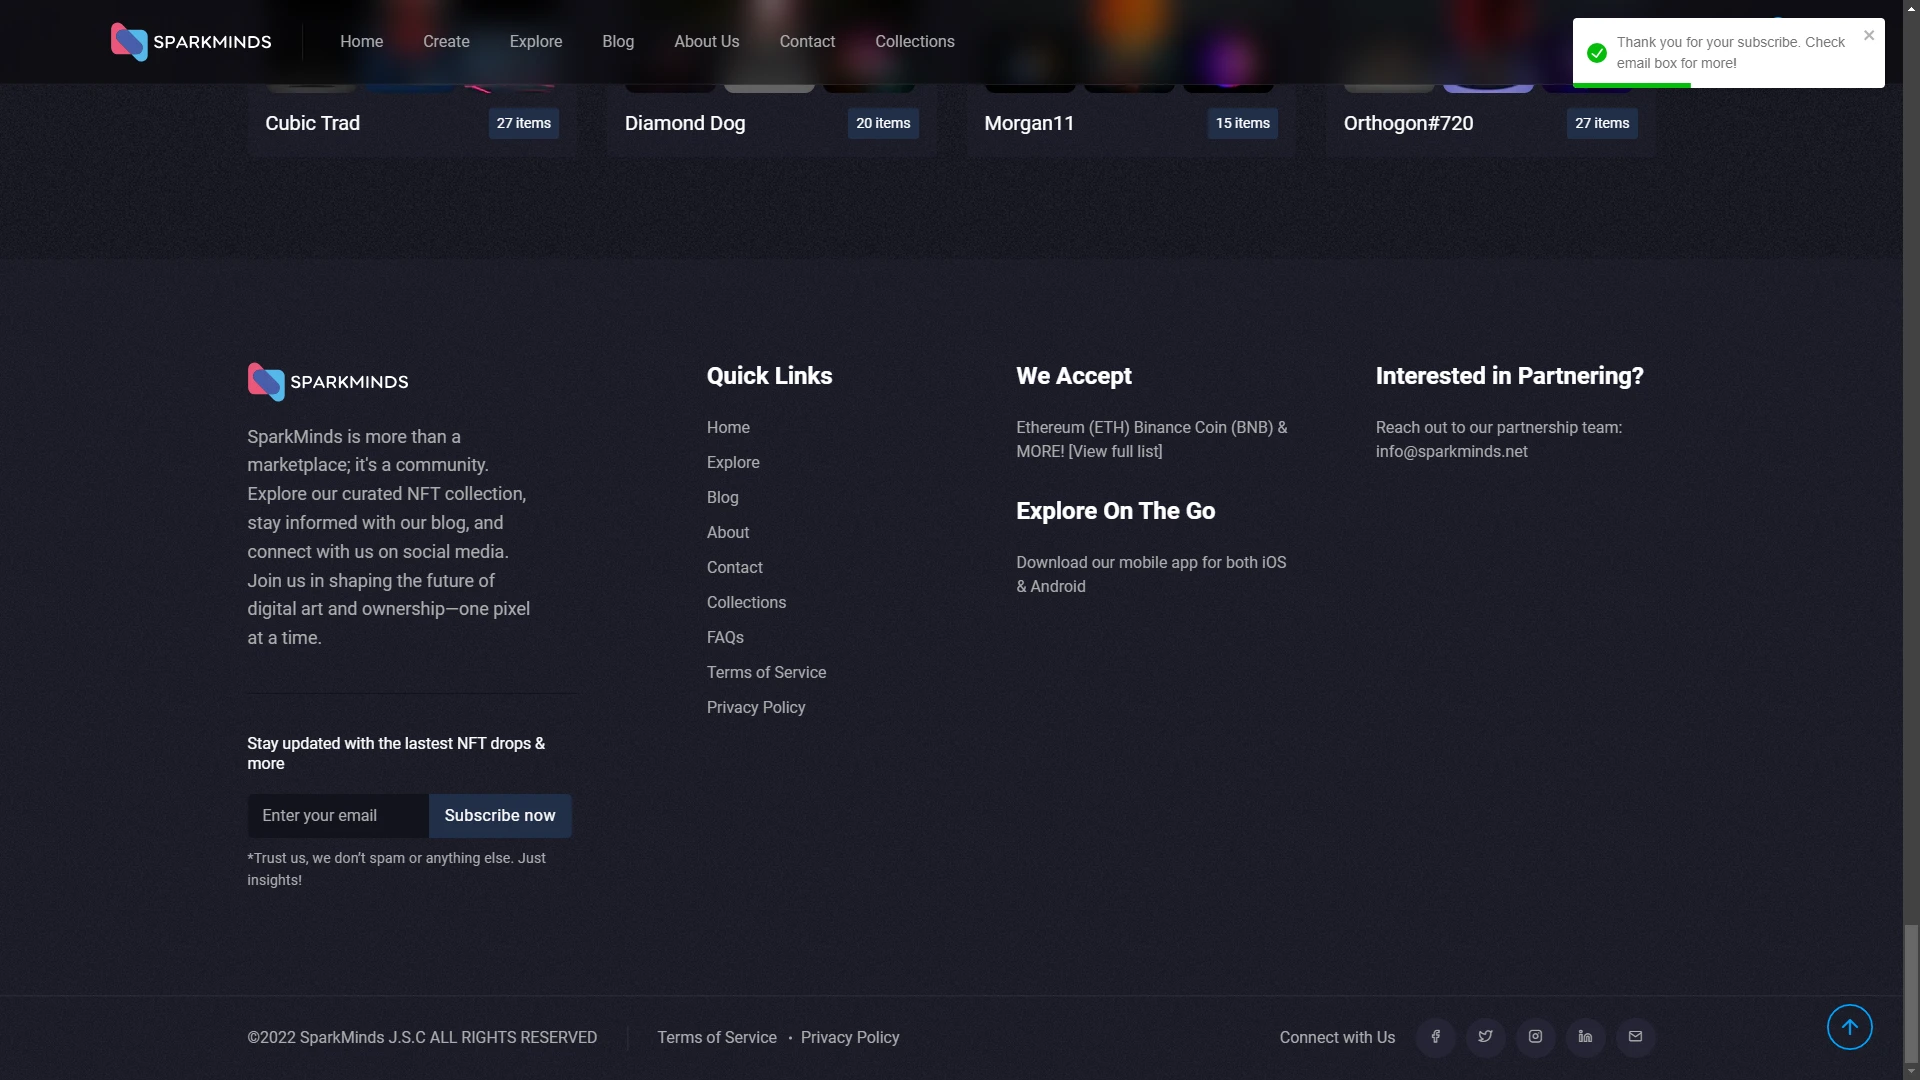
Task: Click the Facebook social icon in the footer
Action: pyautogui.click(x=1435, y=1037)
